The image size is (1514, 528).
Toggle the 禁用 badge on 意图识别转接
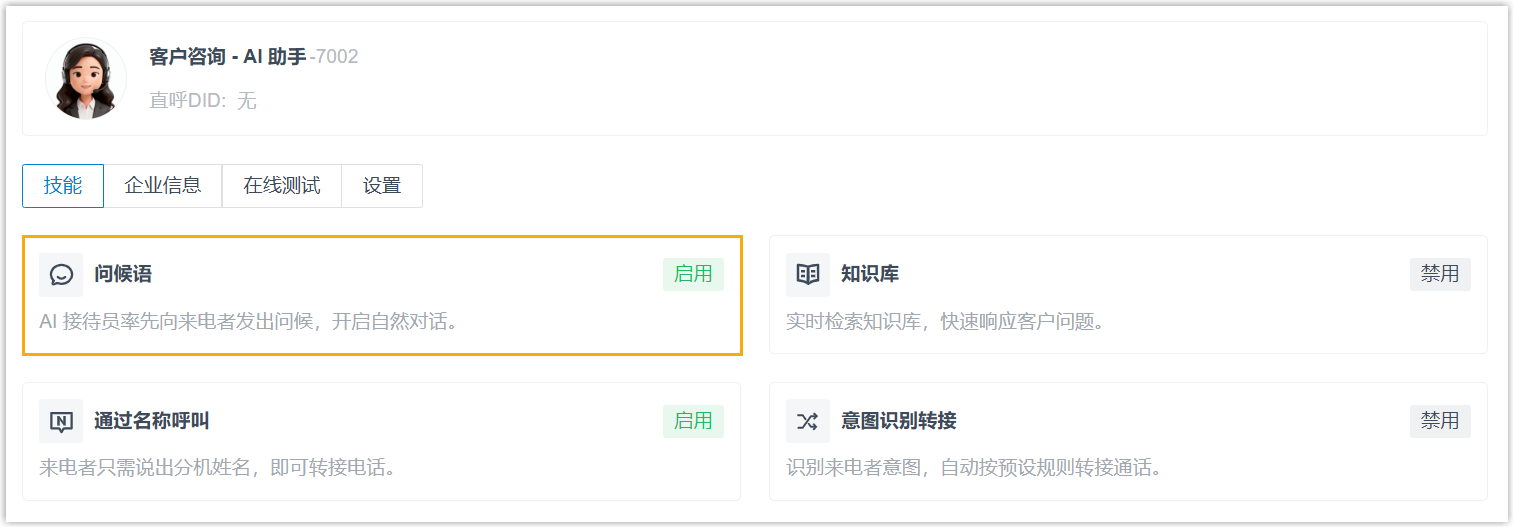point(1440,421)
